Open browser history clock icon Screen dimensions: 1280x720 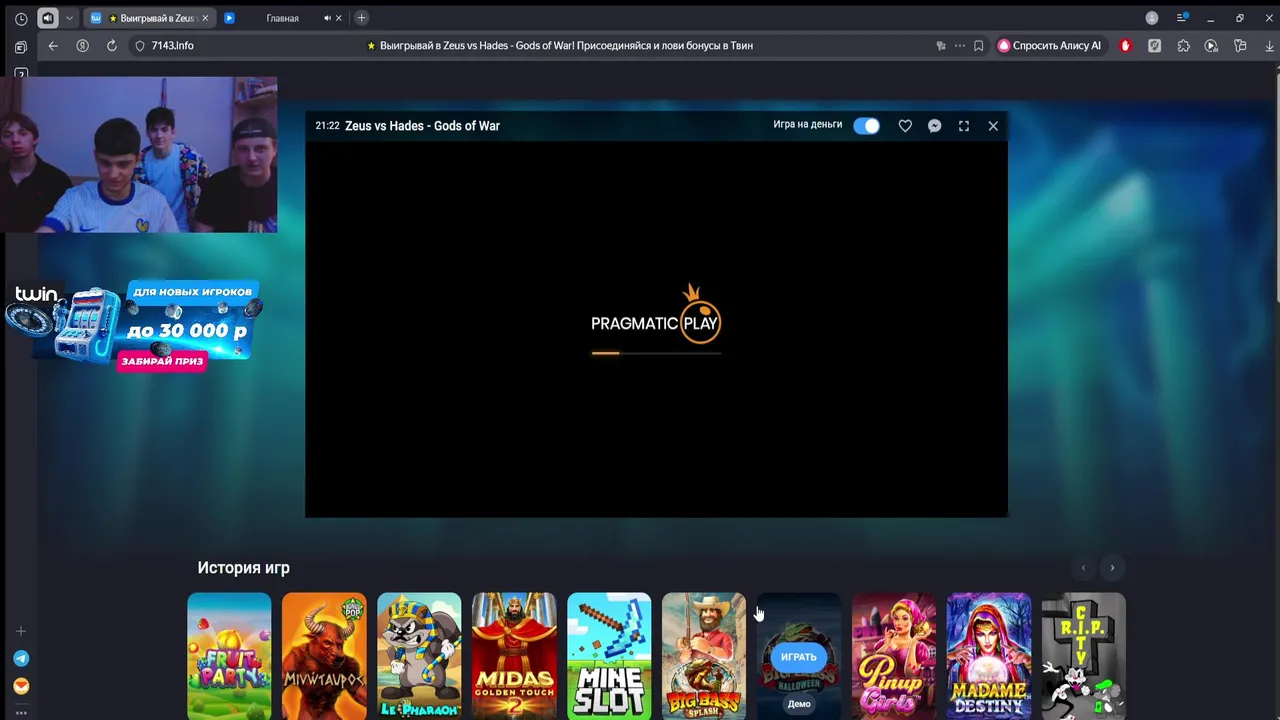tap(21, 18)
